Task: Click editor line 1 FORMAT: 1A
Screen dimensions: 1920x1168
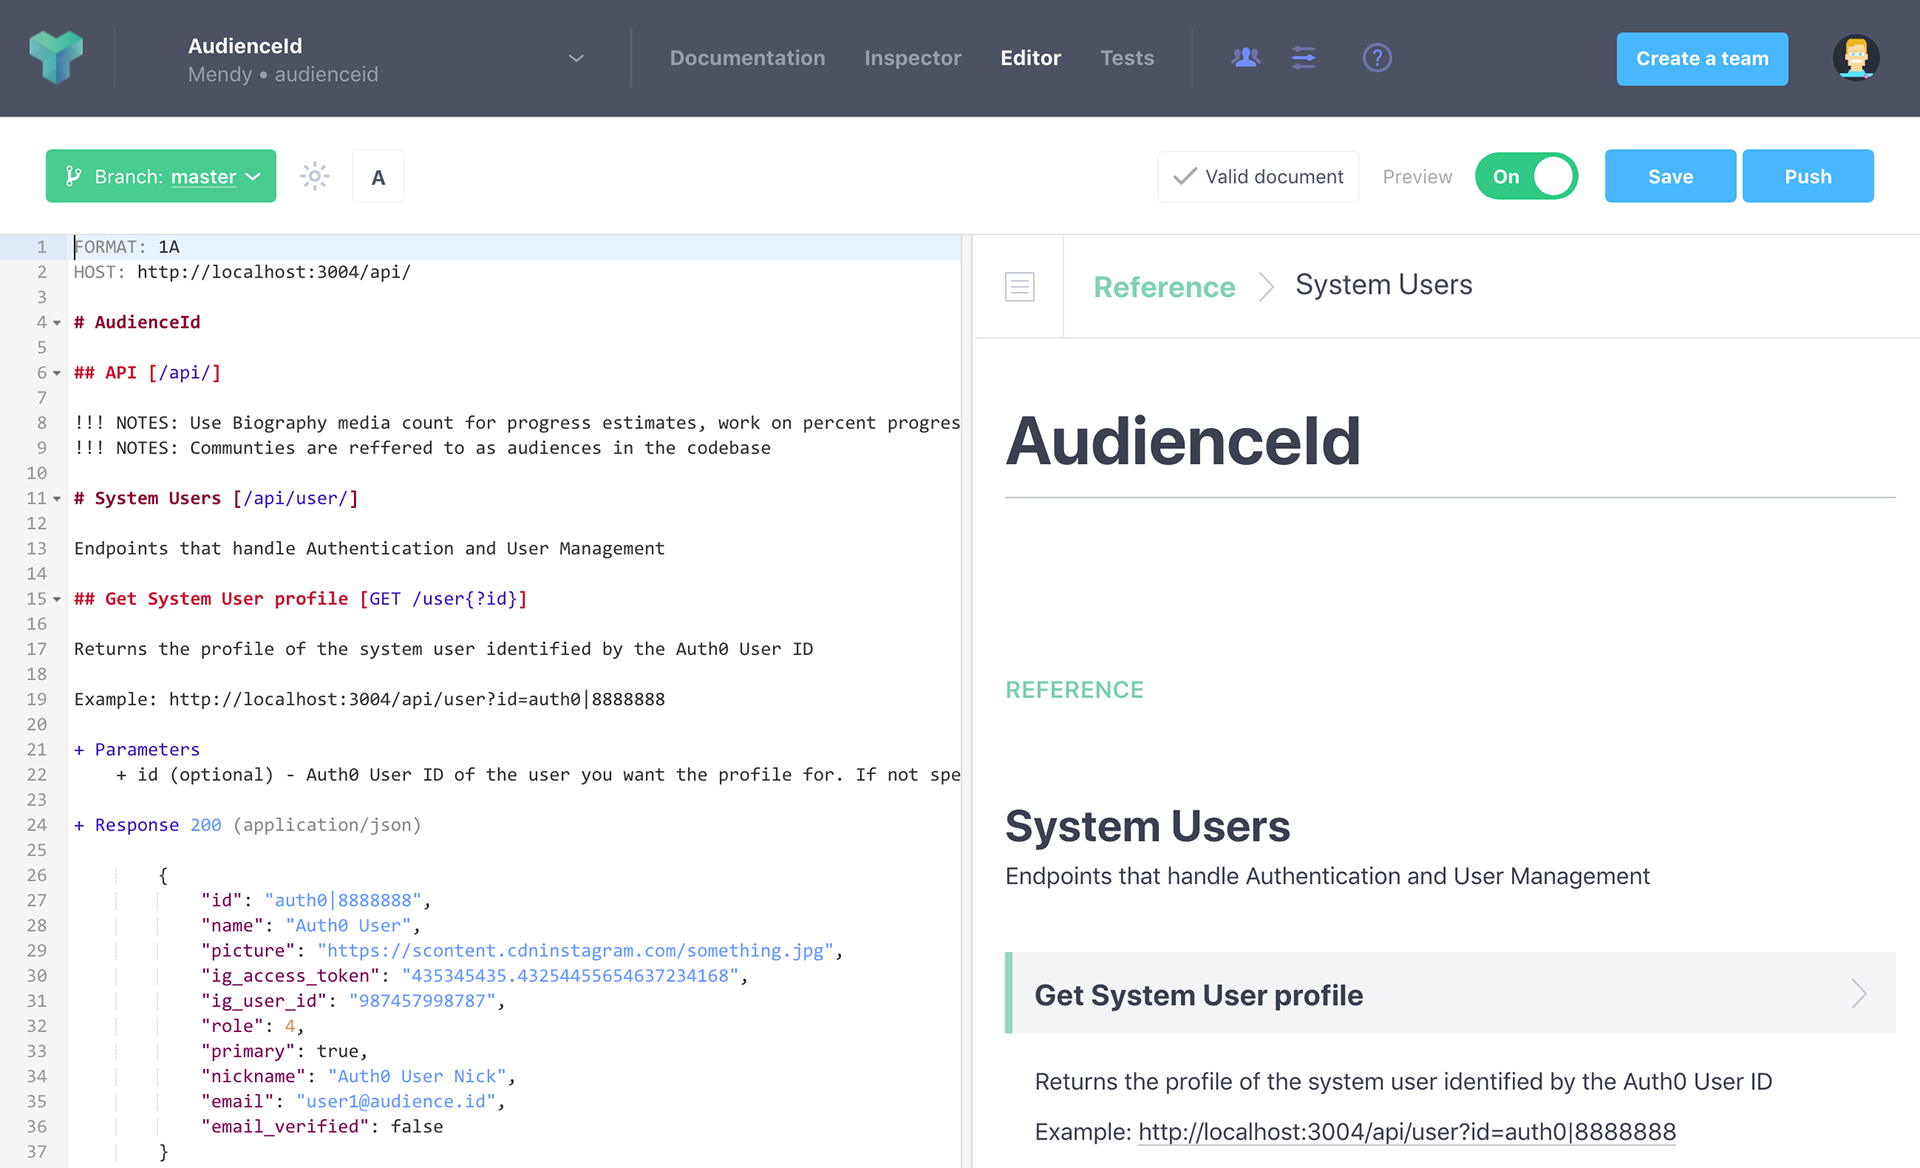Action: (x=127, y=247)
